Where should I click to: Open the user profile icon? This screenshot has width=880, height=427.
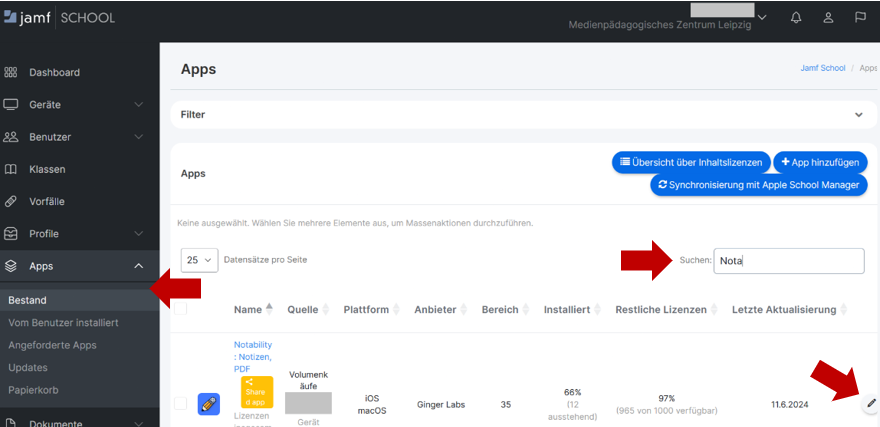tap(828, 18)
